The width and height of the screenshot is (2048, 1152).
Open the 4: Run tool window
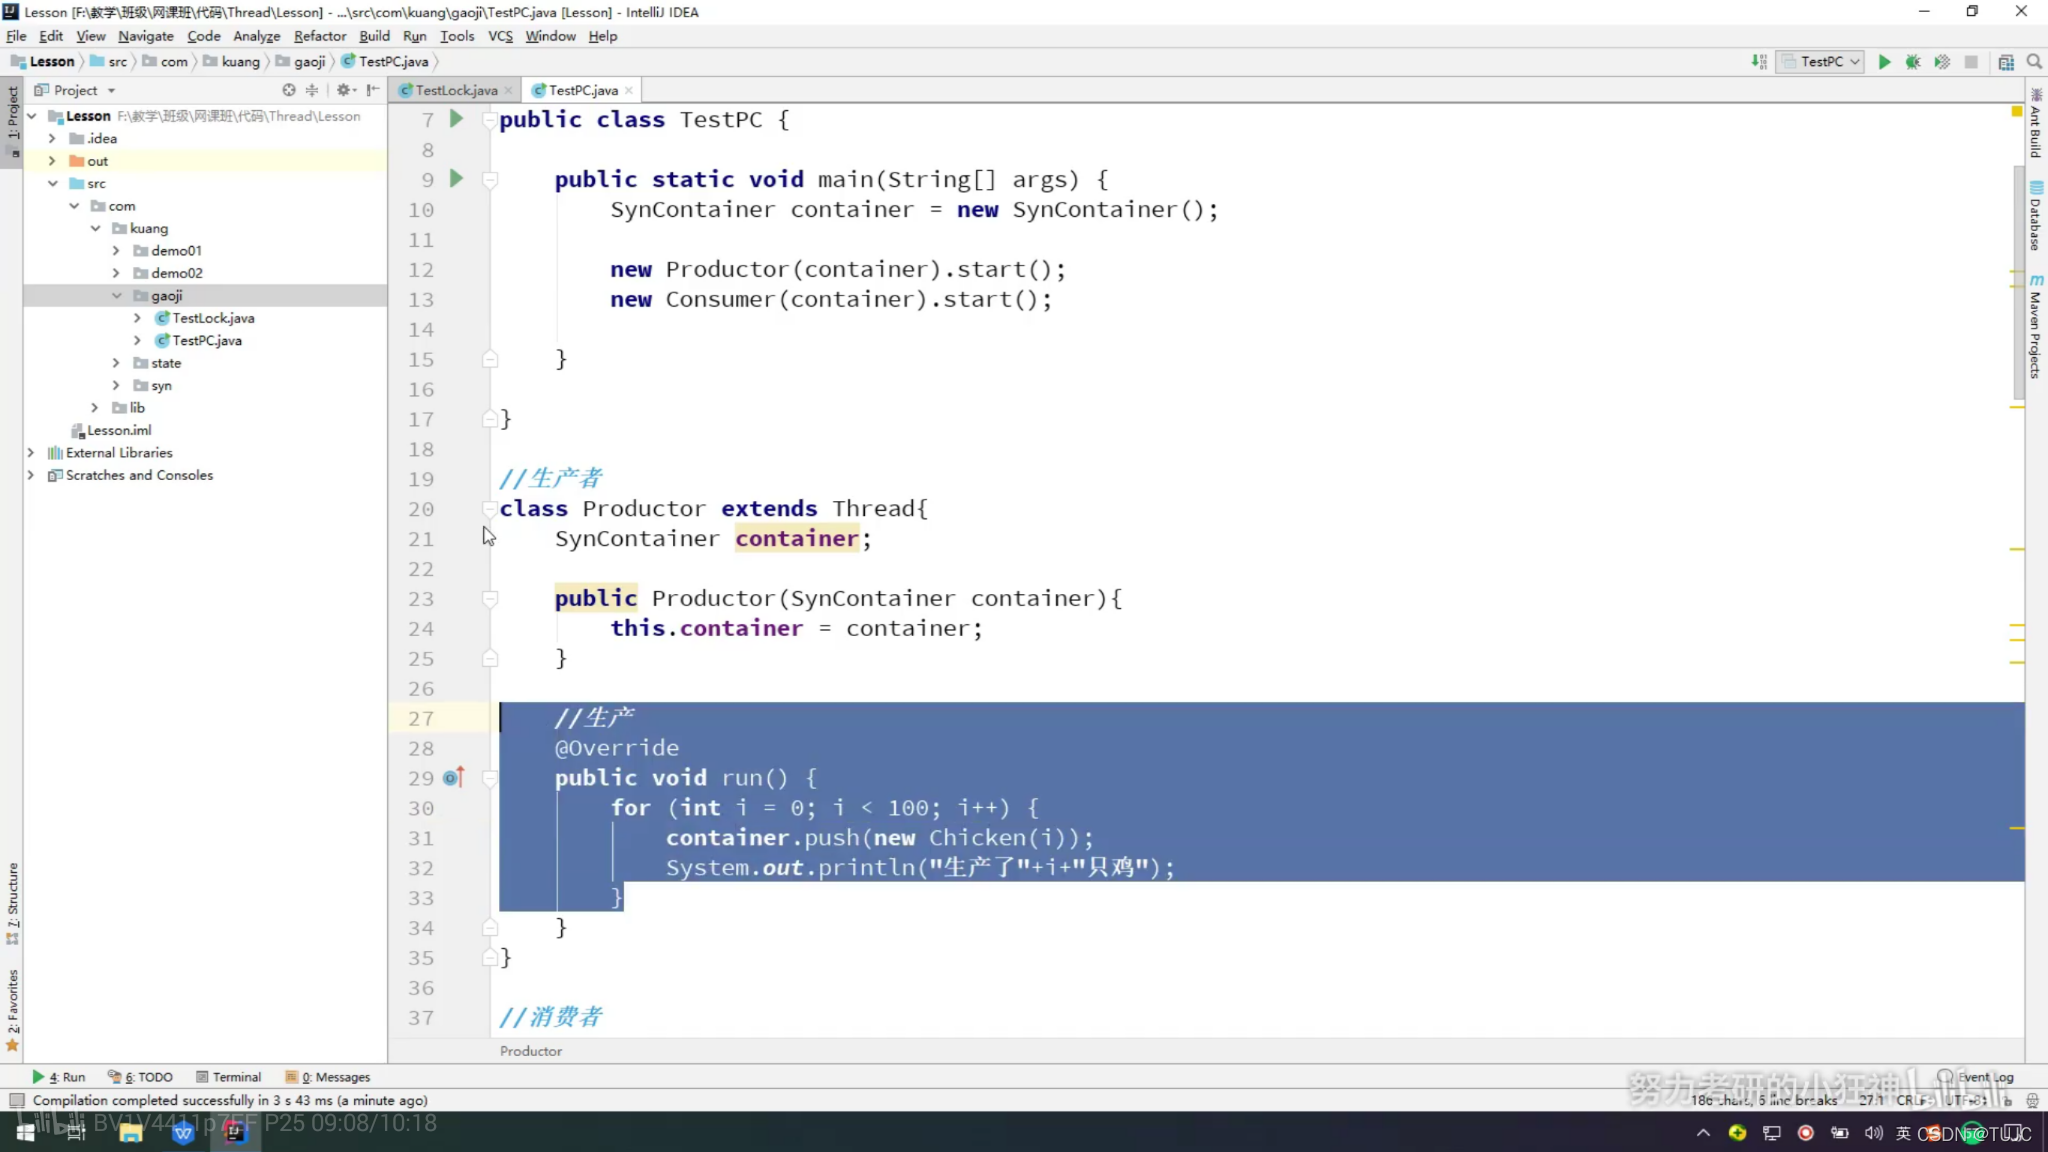(58, 1077)
